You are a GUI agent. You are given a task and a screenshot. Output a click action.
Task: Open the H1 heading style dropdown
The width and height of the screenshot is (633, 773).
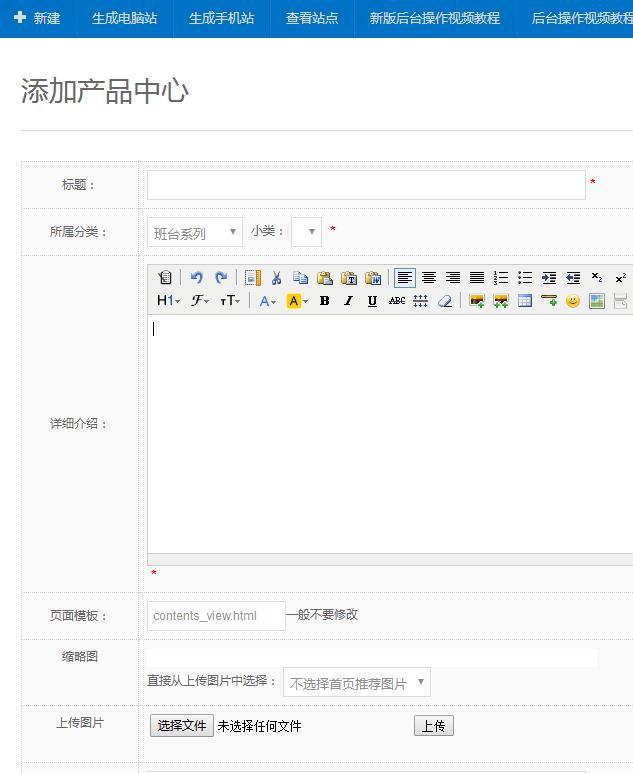tap(168, 301)
